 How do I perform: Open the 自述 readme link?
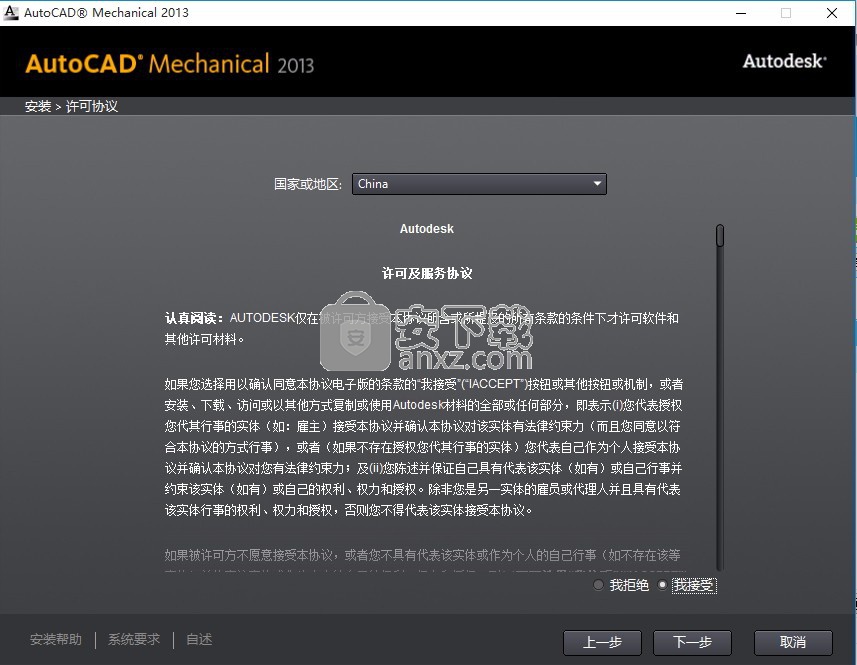[199, 639]
